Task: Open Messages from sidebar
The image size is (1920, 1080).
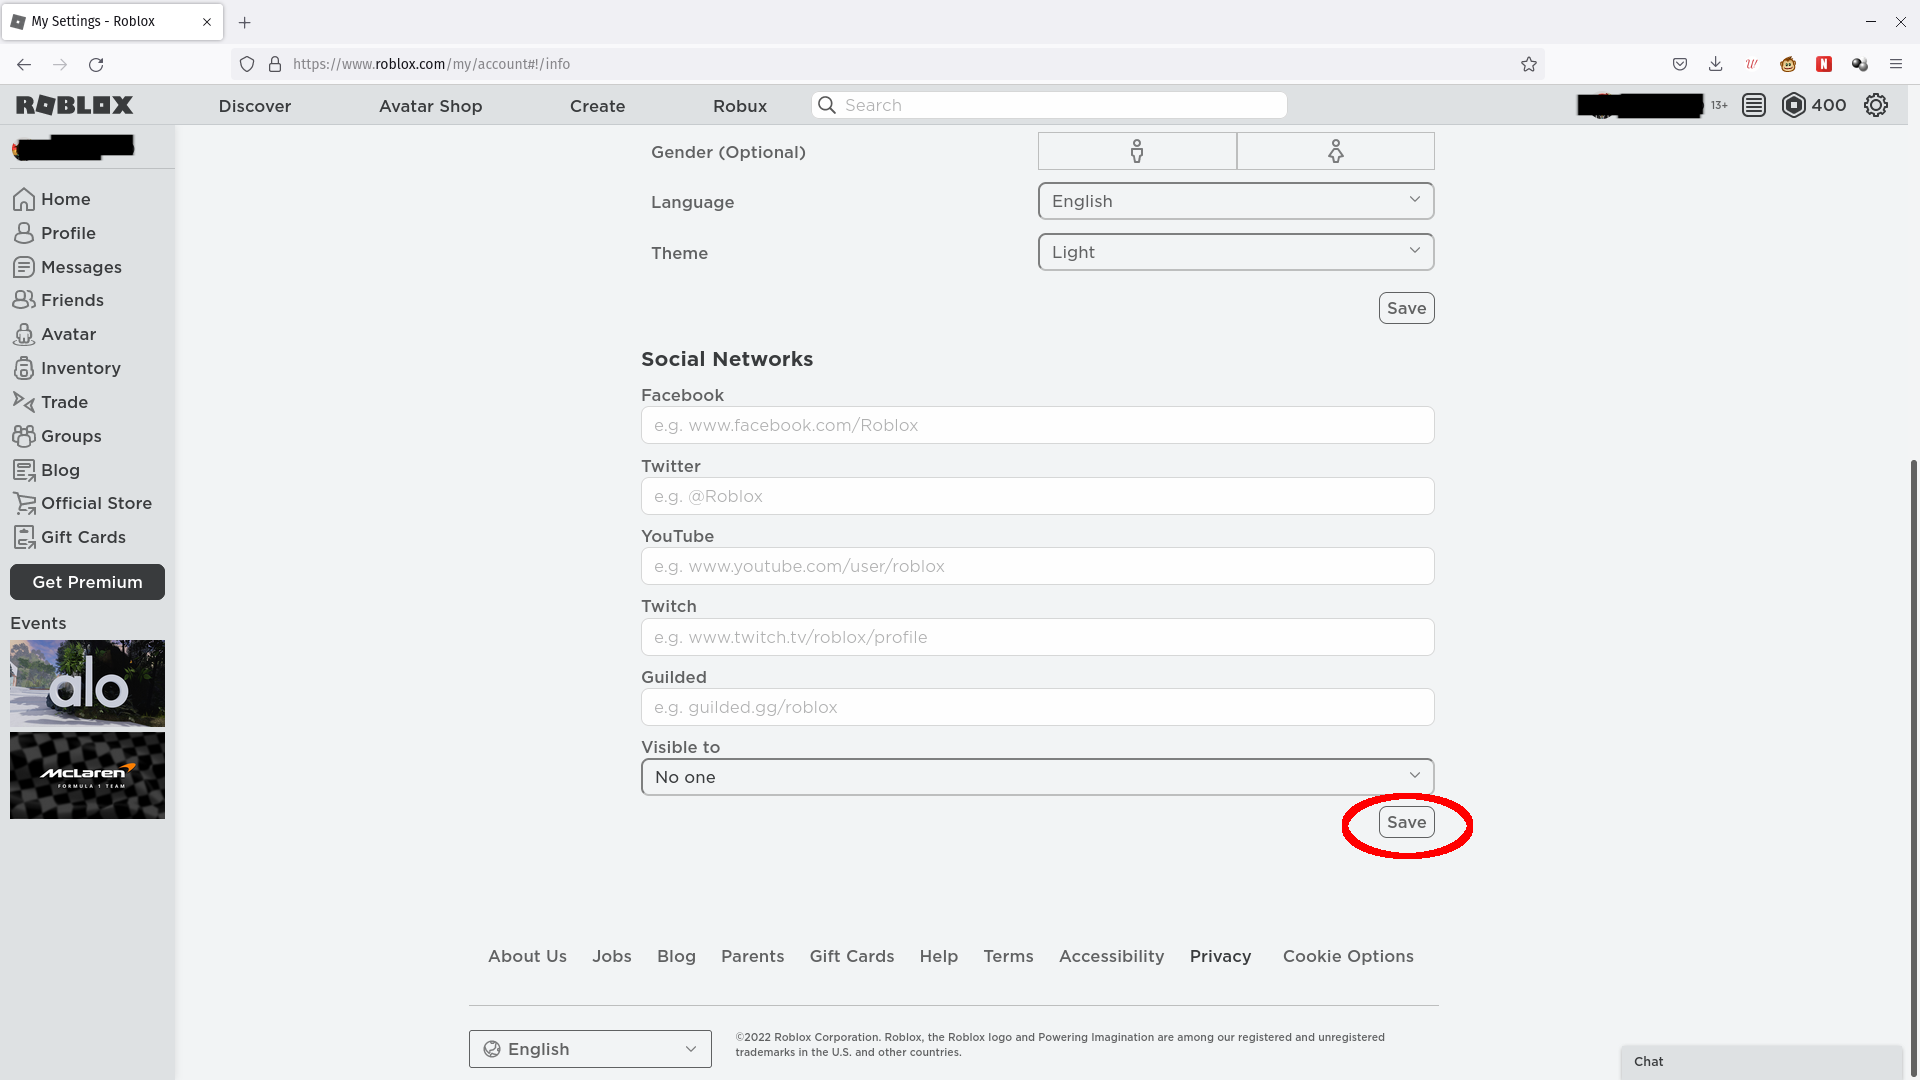Action: (x=68, y=267)
